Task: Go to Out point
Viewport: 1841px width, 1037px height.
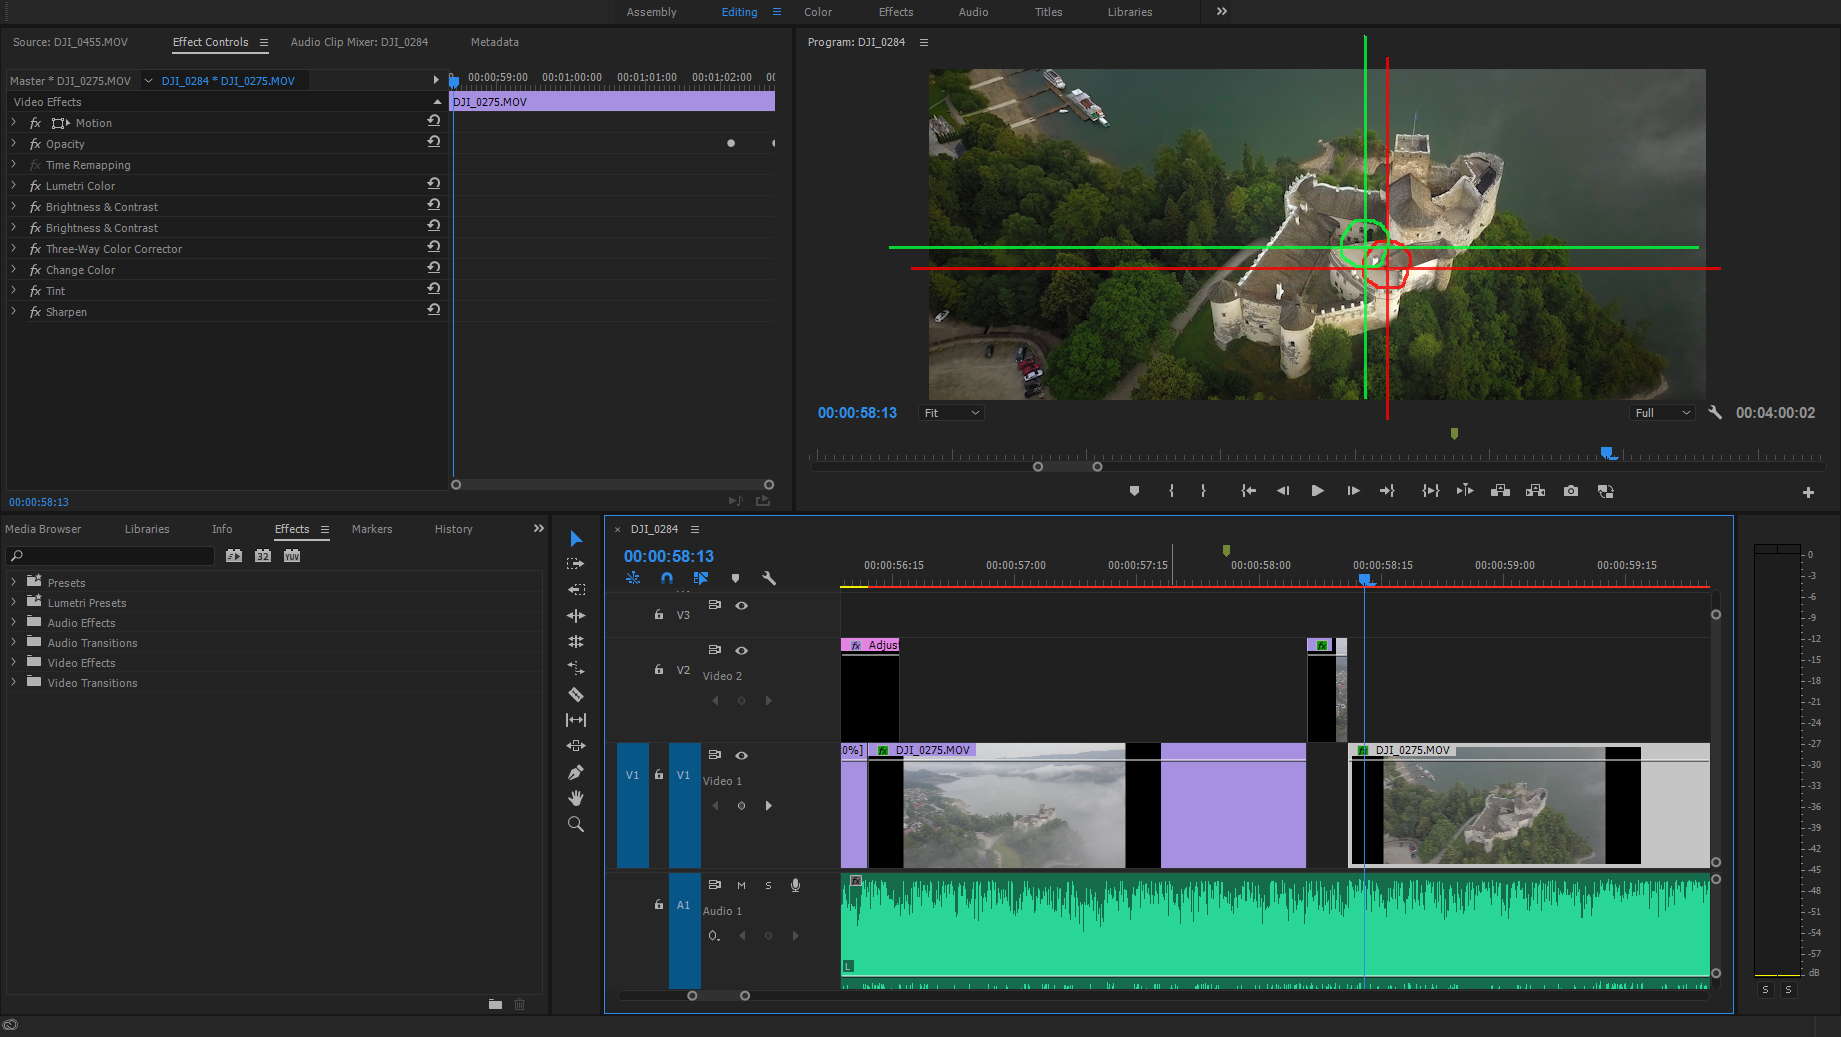Action: (x=1387, y=491)
